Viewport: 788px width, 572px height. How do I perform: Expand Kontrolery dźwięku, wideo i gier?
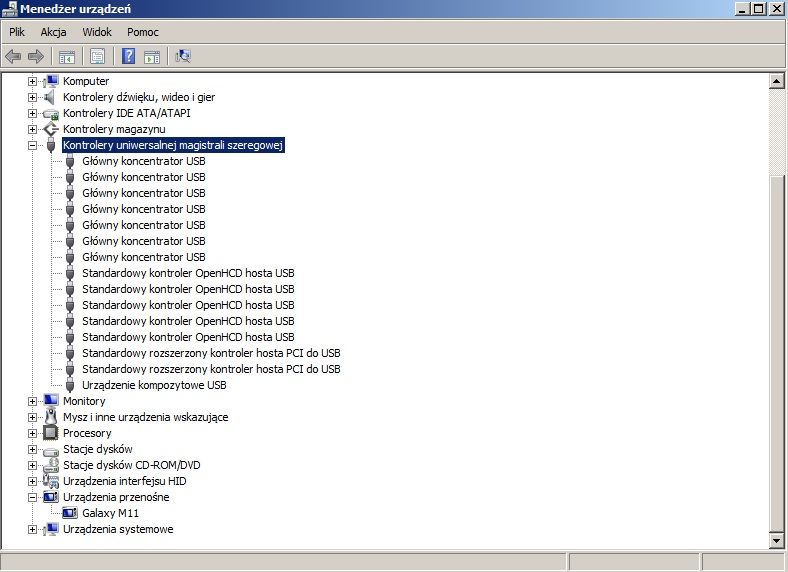33,97
